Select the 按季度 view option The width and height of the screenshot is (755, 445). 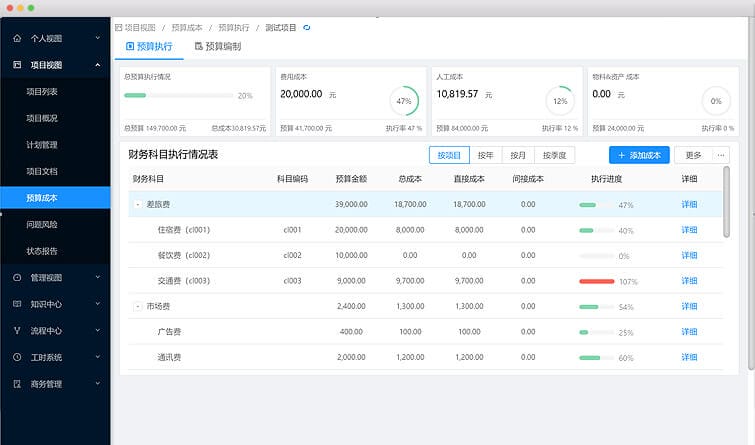coord(555,155)
